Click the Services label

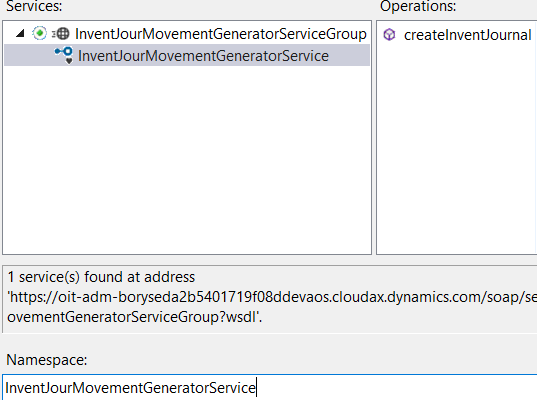34,6
